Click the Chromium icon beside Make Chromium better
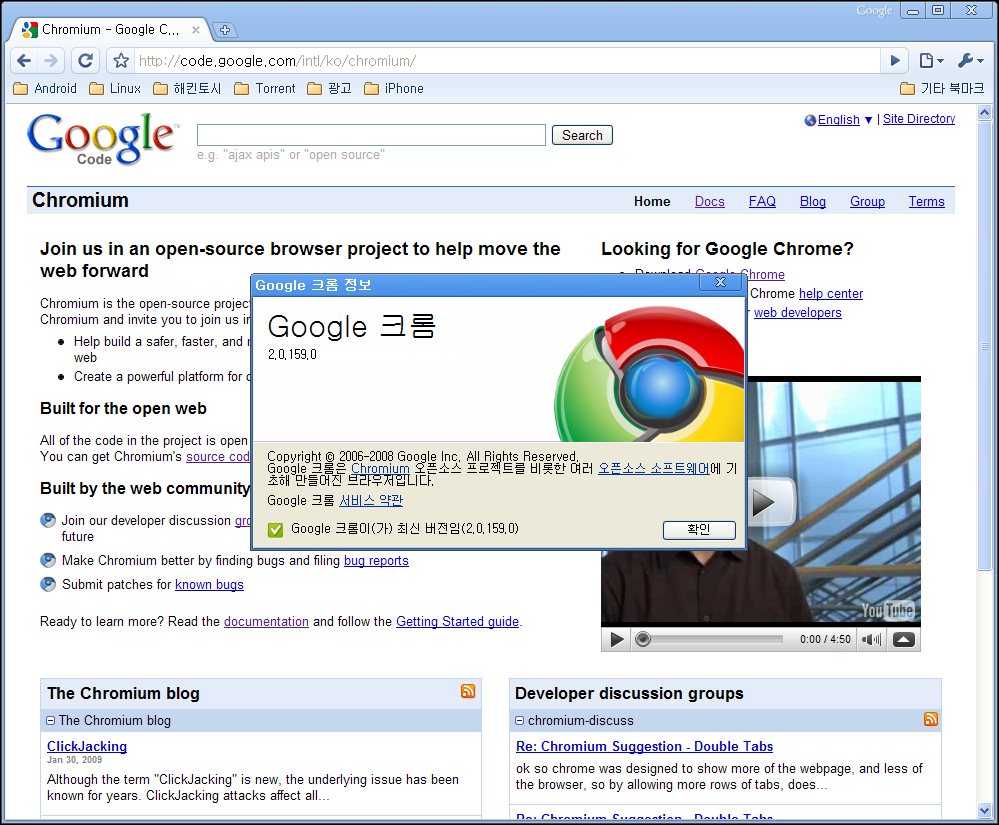Image resolution: width=999 pixels, height=825 pixels. [x=48, y=560]
